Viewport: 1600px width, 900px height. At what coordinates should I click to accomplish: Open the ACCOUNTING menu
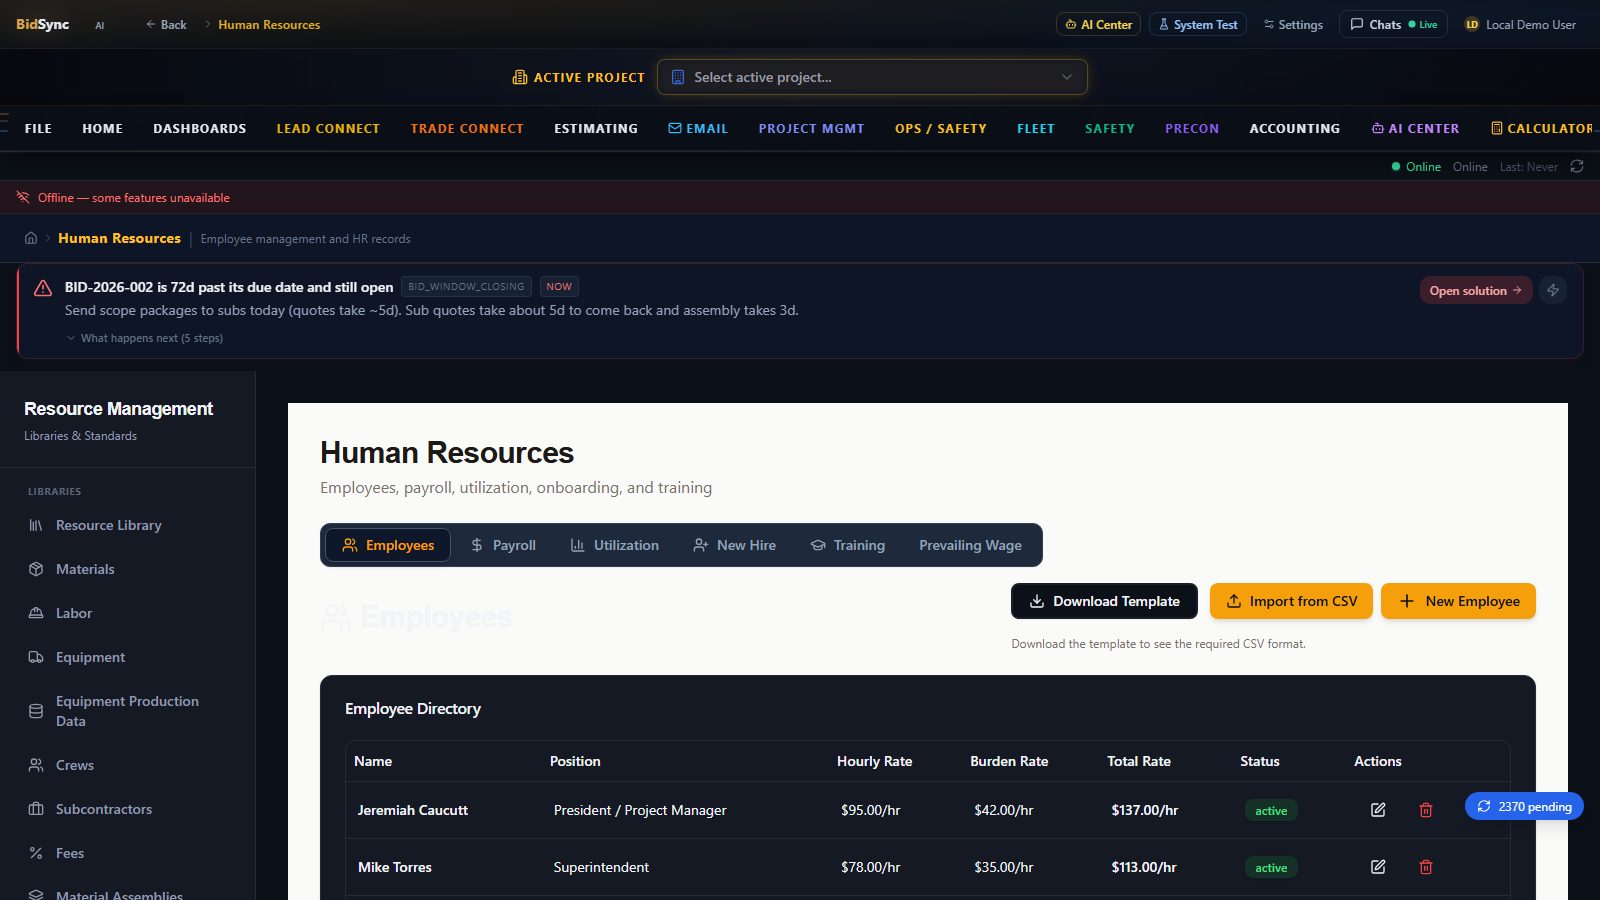pos(1295,128)
